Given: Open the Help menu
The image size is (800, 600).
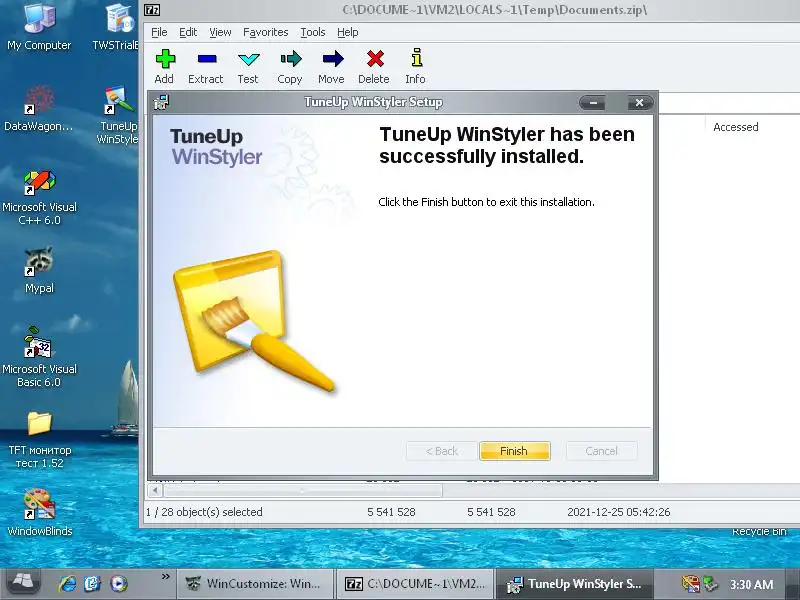Looking at the screenshot, I should [347, 32].
